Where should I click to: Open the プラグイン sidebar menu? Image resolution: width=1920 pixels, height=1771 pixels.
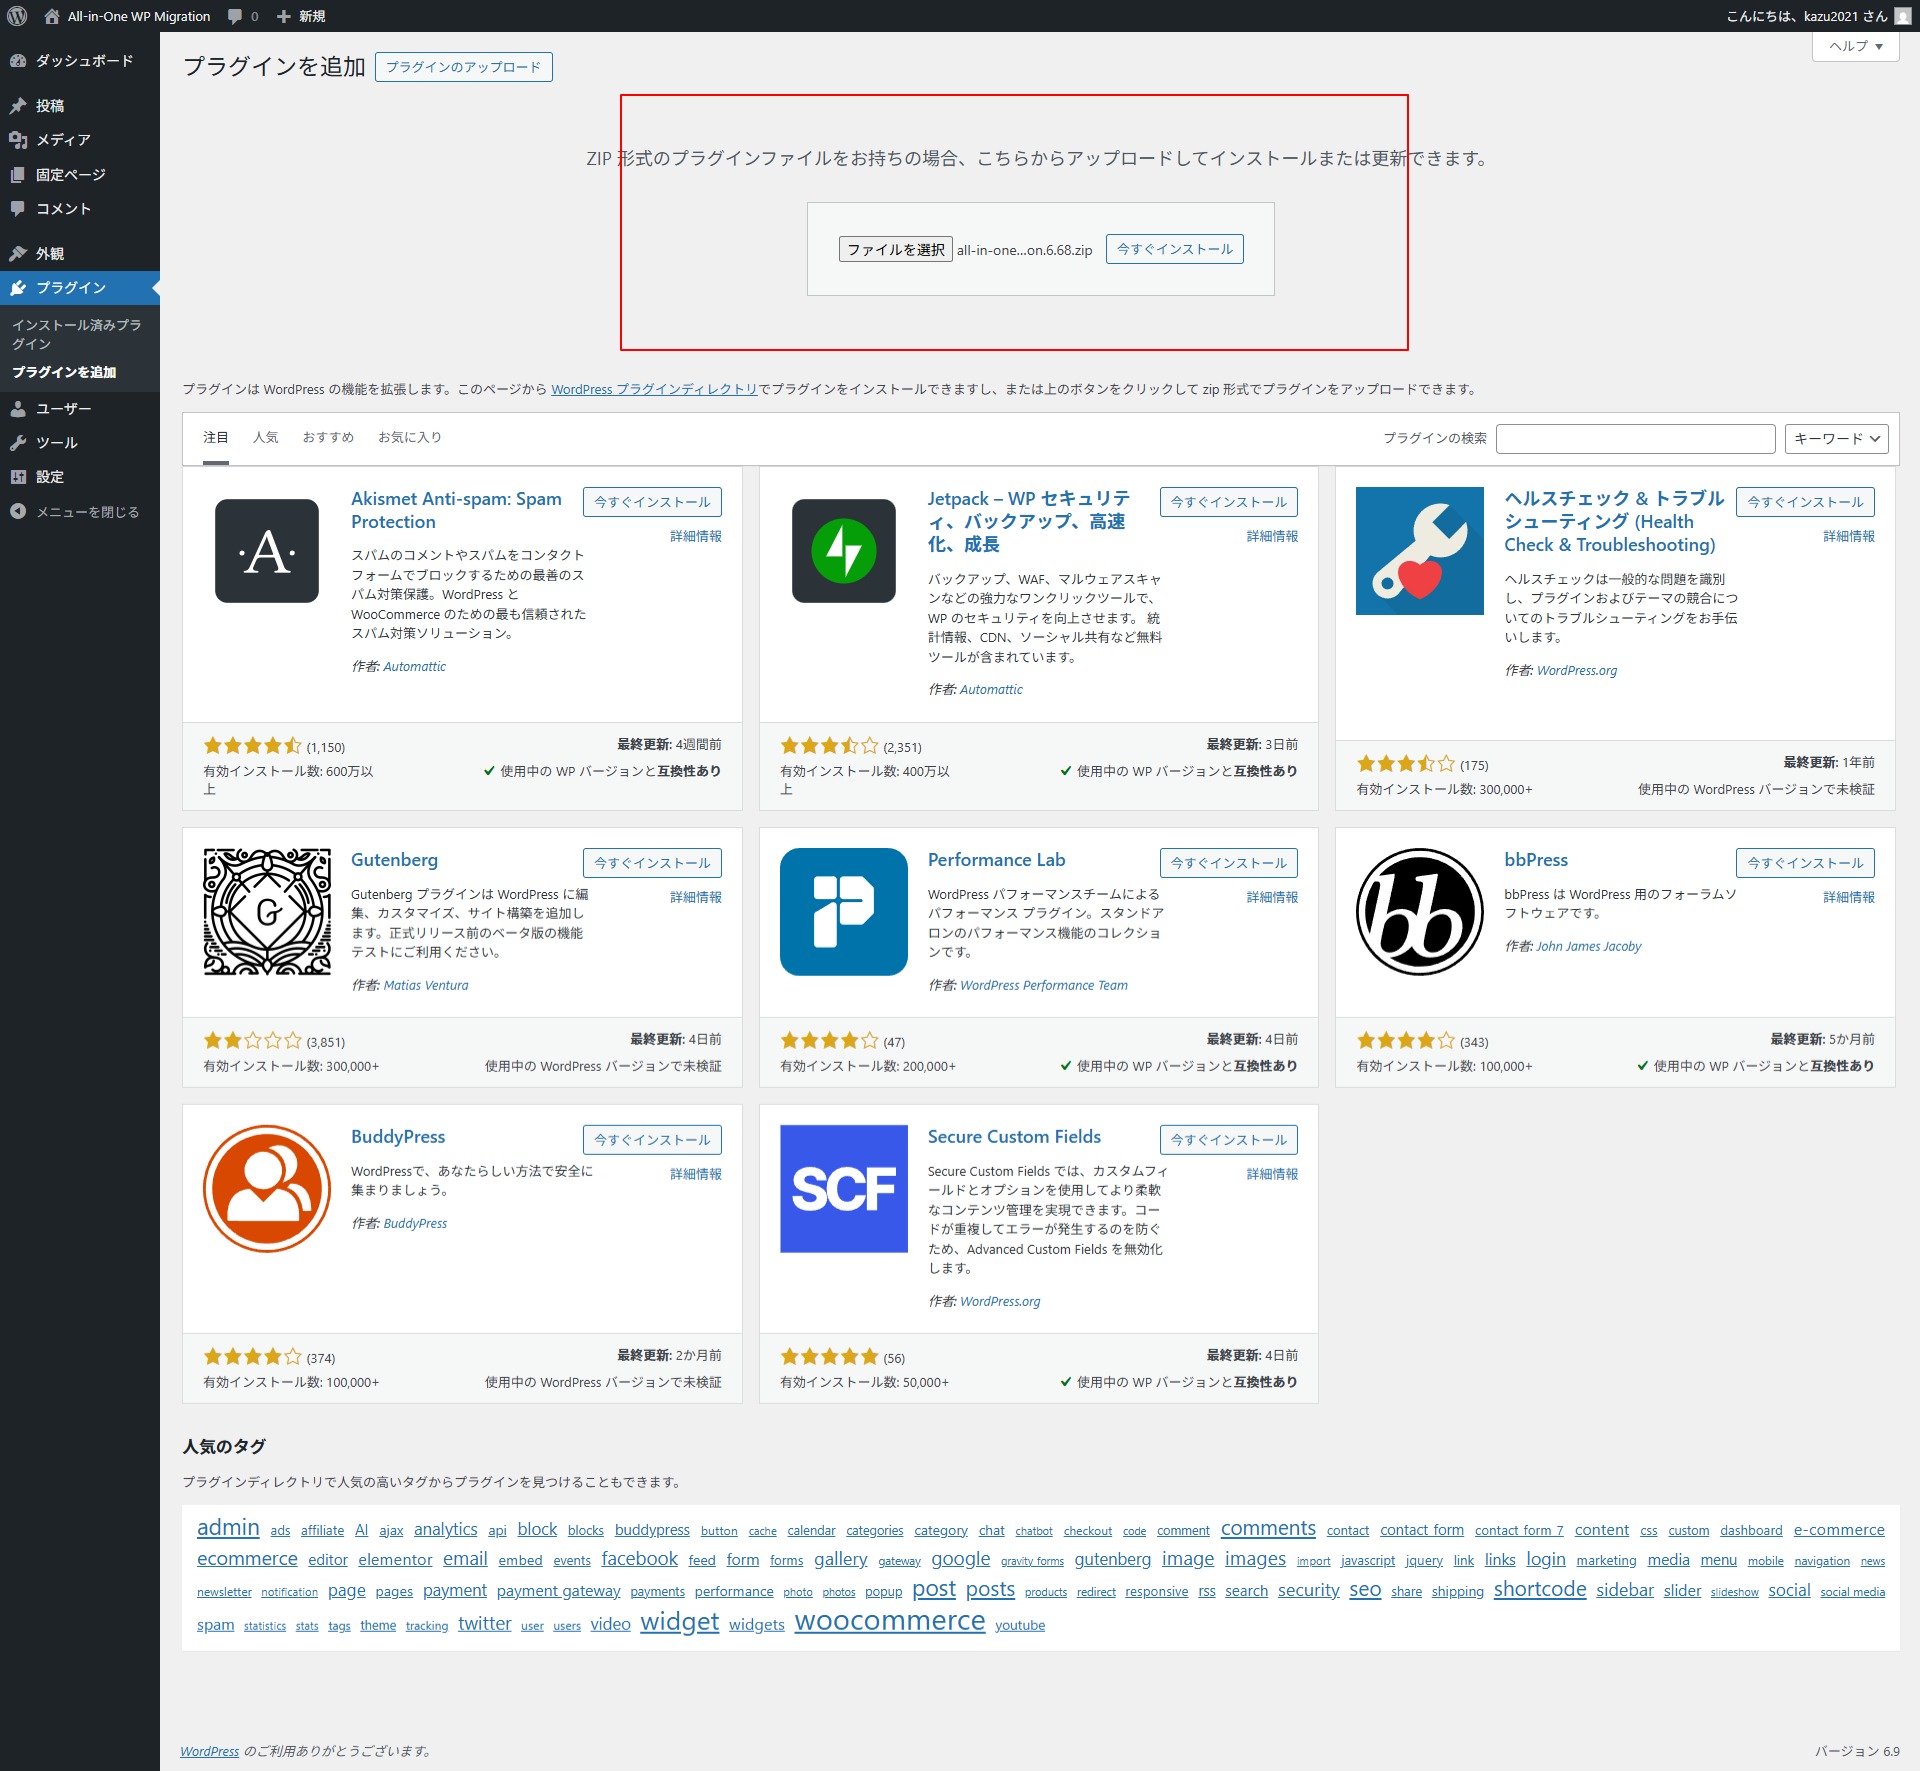click(x=70, y=288)
